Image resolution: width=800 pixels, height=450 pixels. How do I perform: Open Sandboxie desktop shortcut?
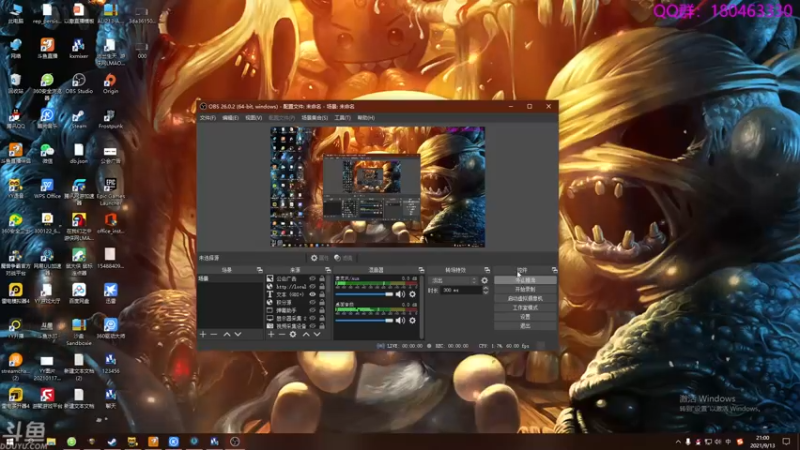coord(79,332)
